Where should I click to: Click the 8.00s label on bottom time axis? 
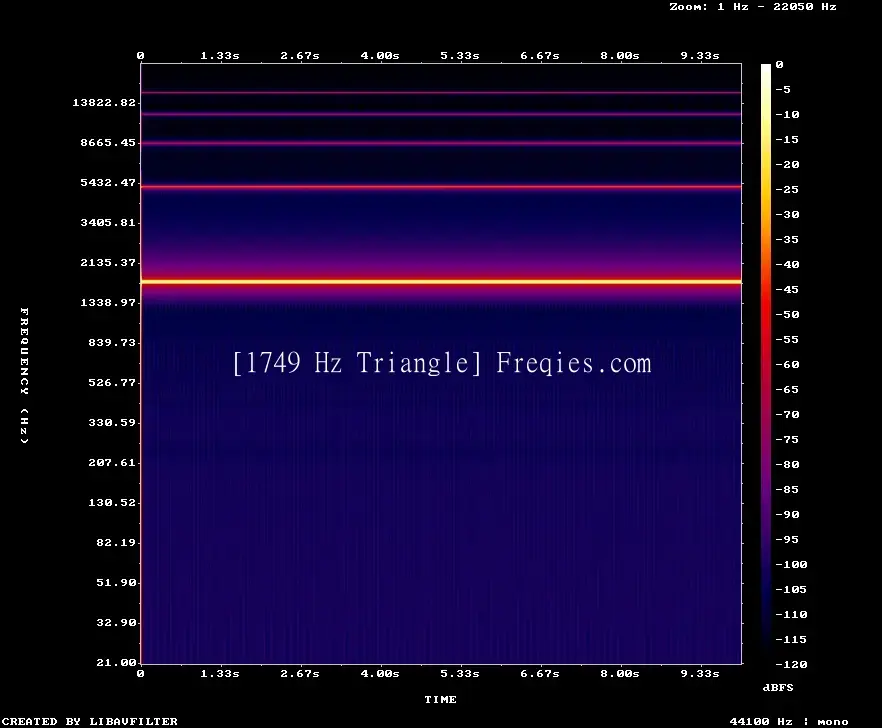(x=620, y=673)
